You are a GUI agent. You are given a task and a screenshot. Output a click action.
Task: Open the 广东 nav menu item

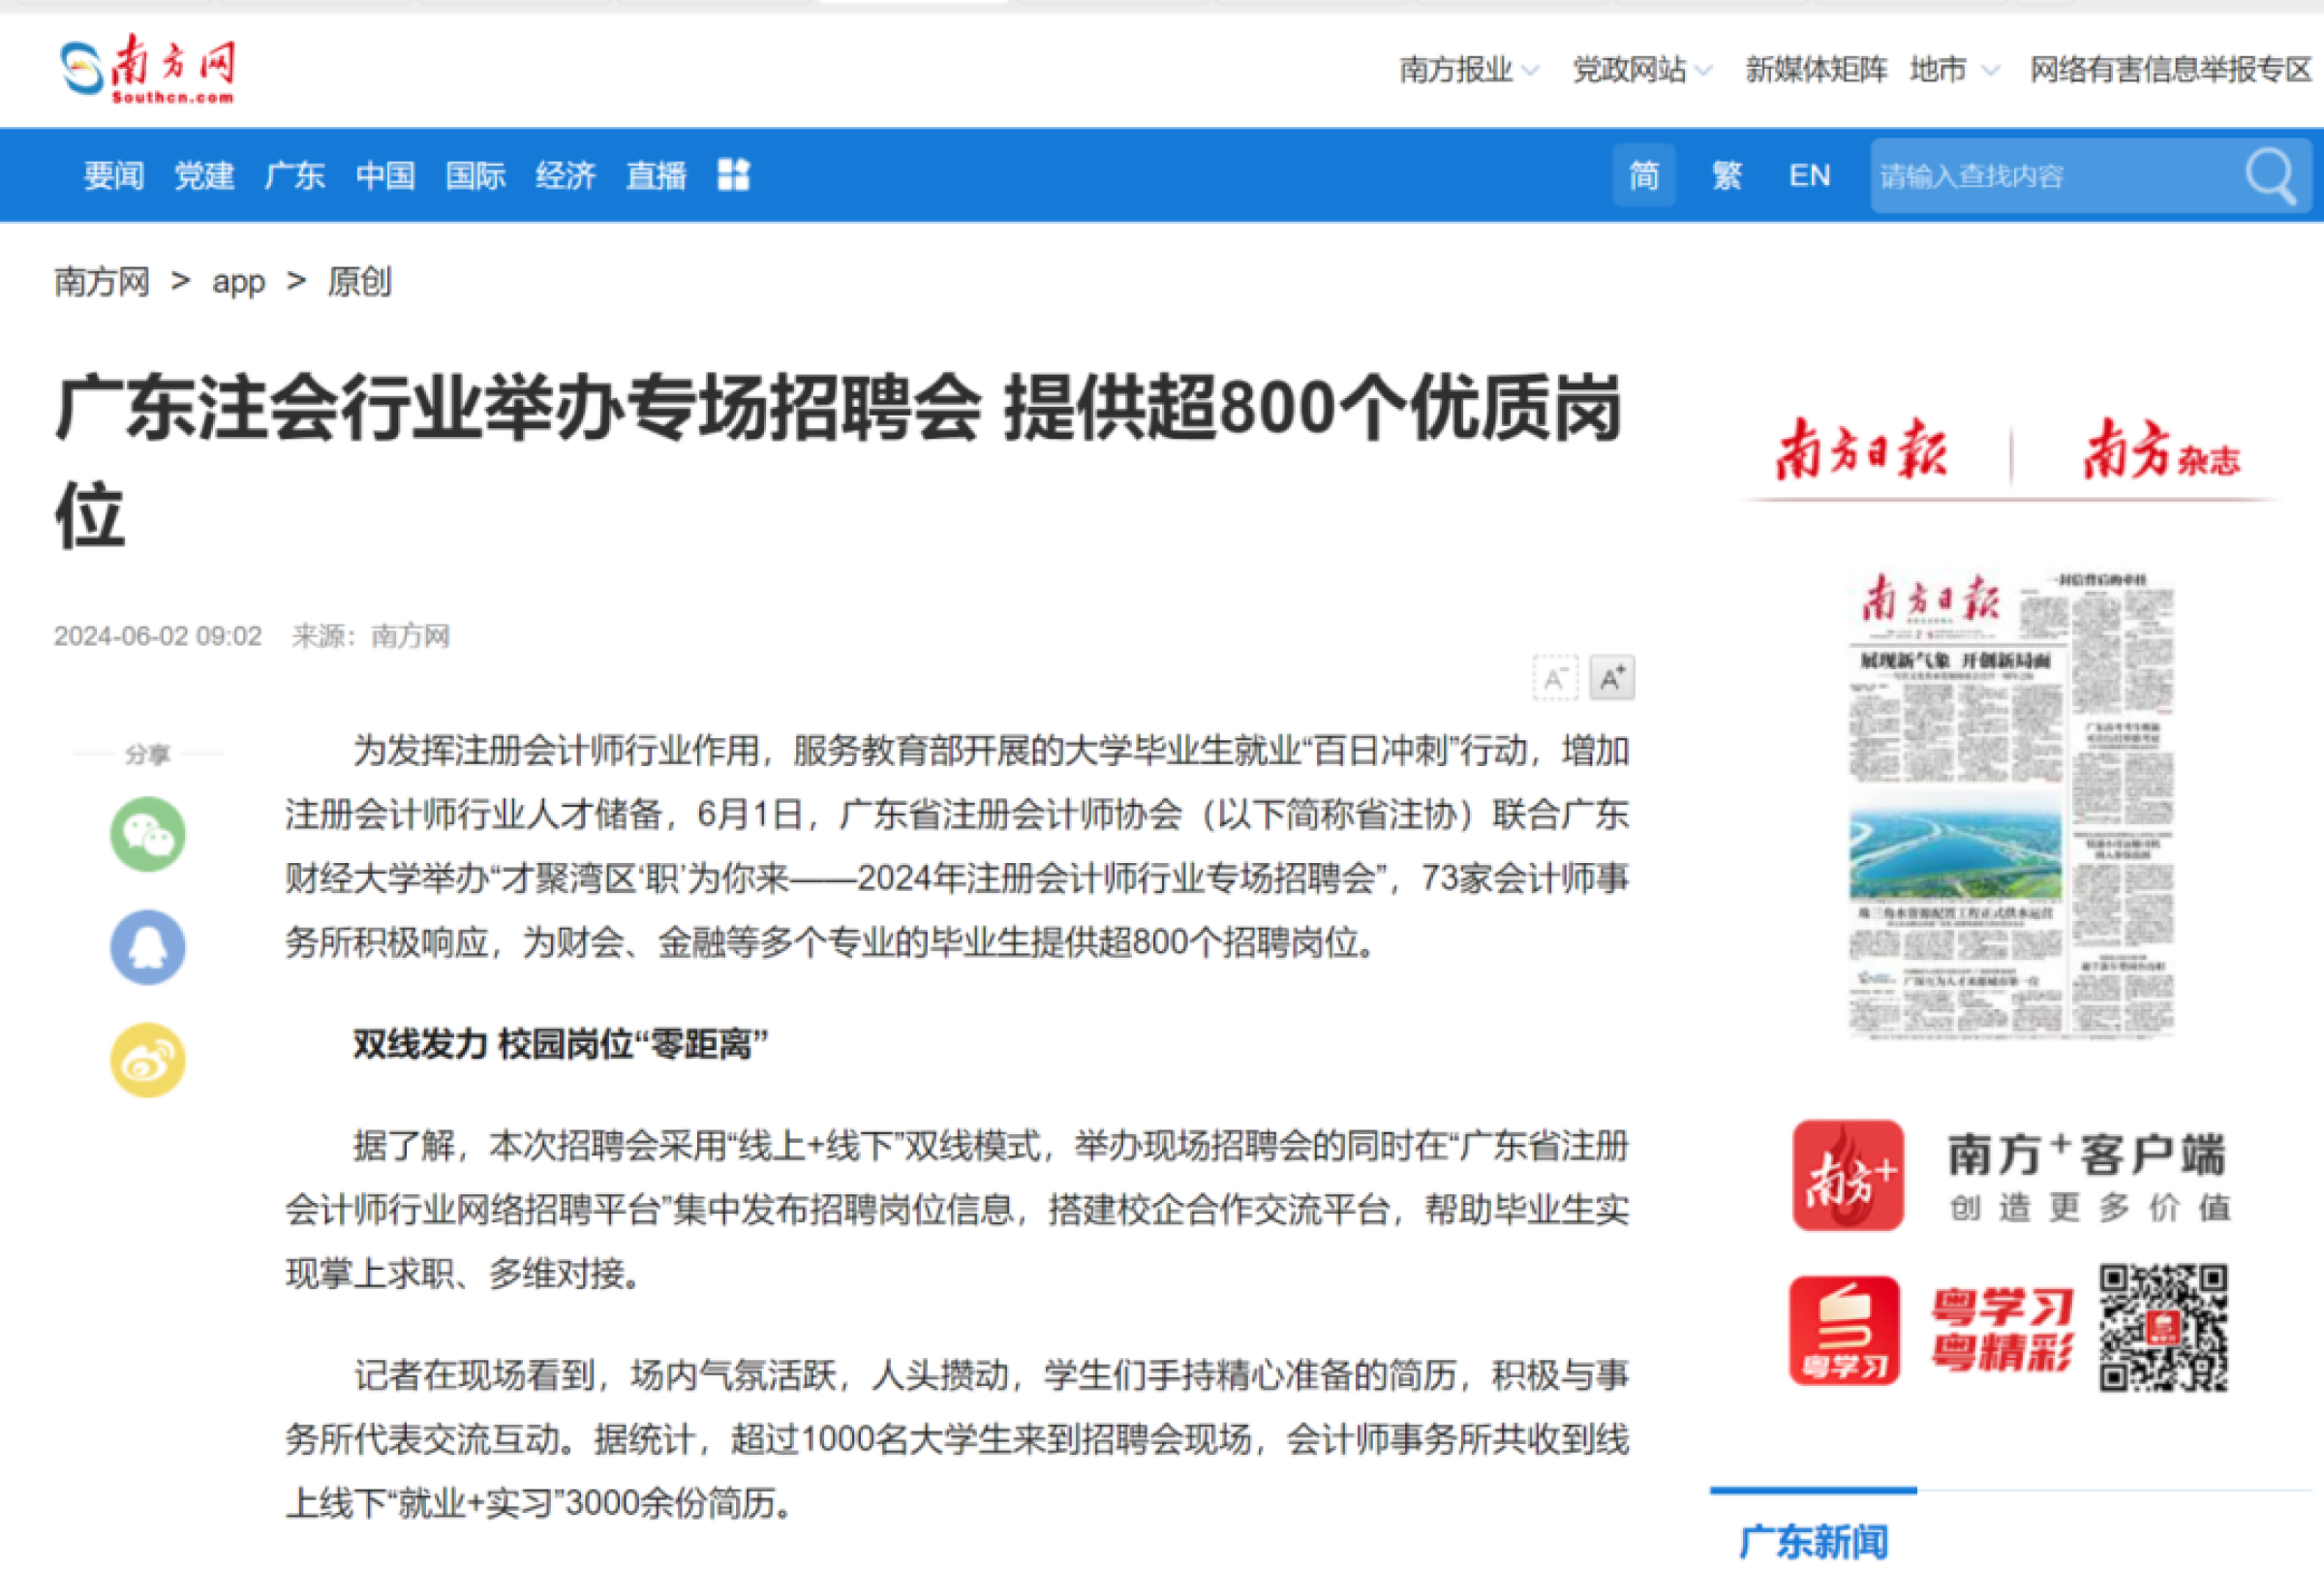click(x=294, y=176)
